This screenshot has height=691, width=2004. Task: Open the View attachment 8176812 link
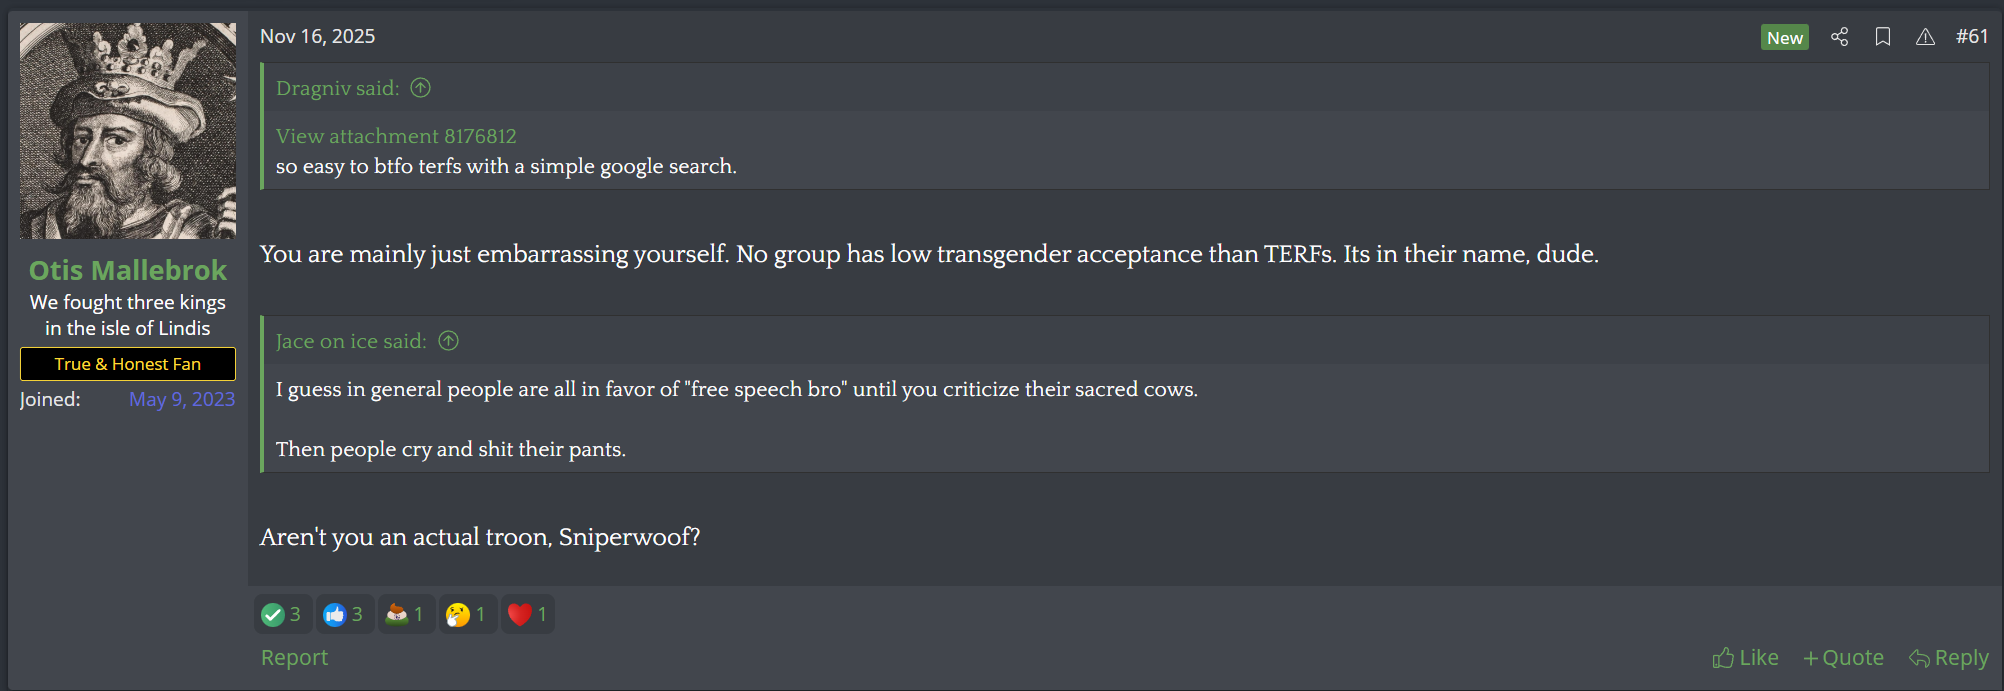(396, 136)
